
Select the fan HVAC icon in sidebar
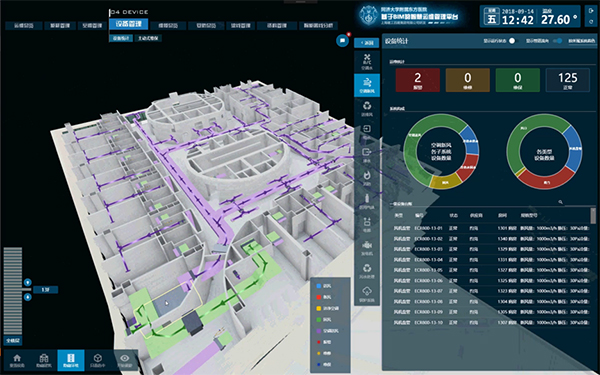tap(367, 61)
